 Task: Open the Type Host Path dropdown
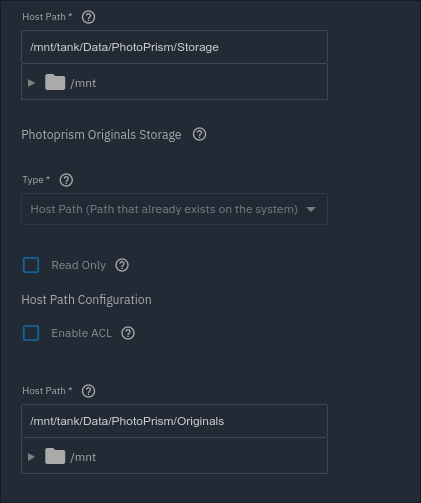[x=174, y=209]
